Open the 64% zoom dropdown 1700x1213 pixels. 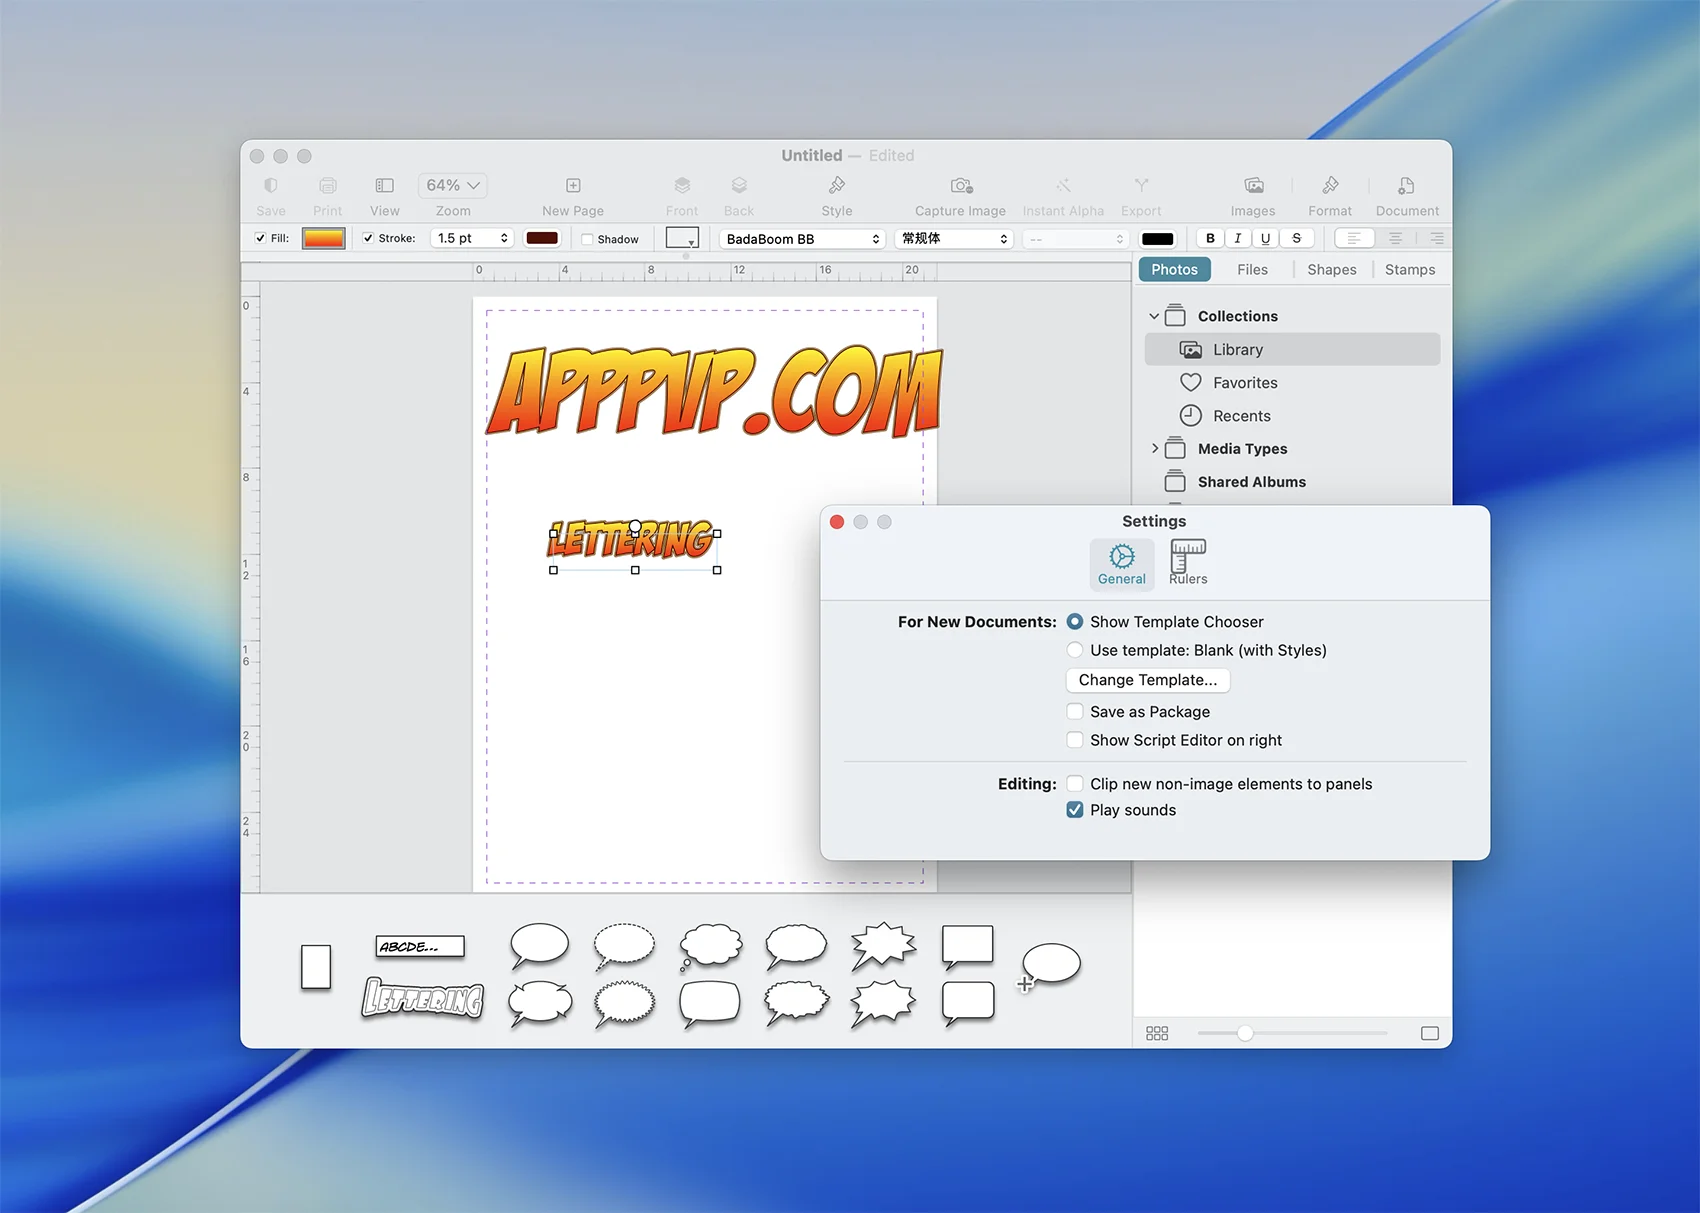[453, 186]
